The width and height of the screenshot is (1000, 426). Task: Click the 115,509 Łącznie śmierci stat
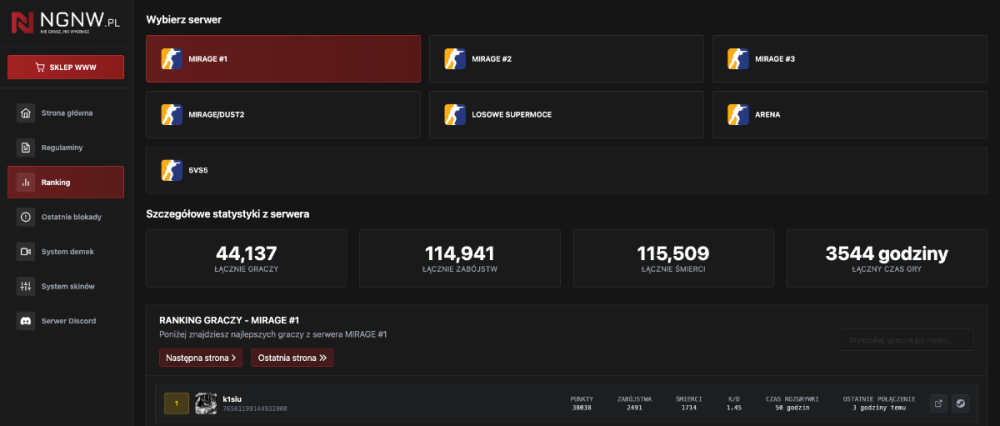pos(673,258)
